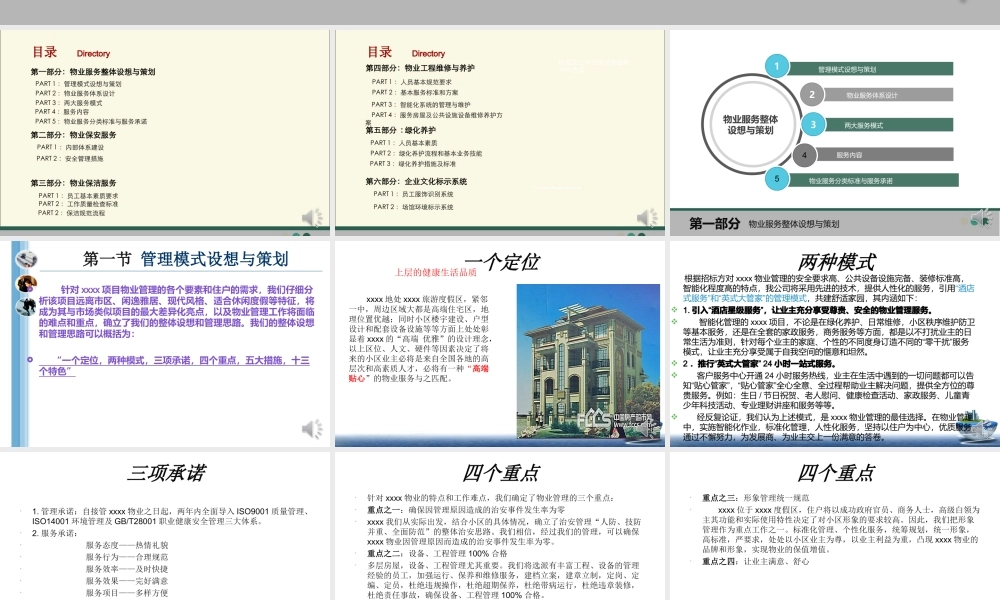This screenshot has width=1000, height=600.
Task: Select the 四个重点 slide containing 重点之三
Action: (x=835, y=526)
